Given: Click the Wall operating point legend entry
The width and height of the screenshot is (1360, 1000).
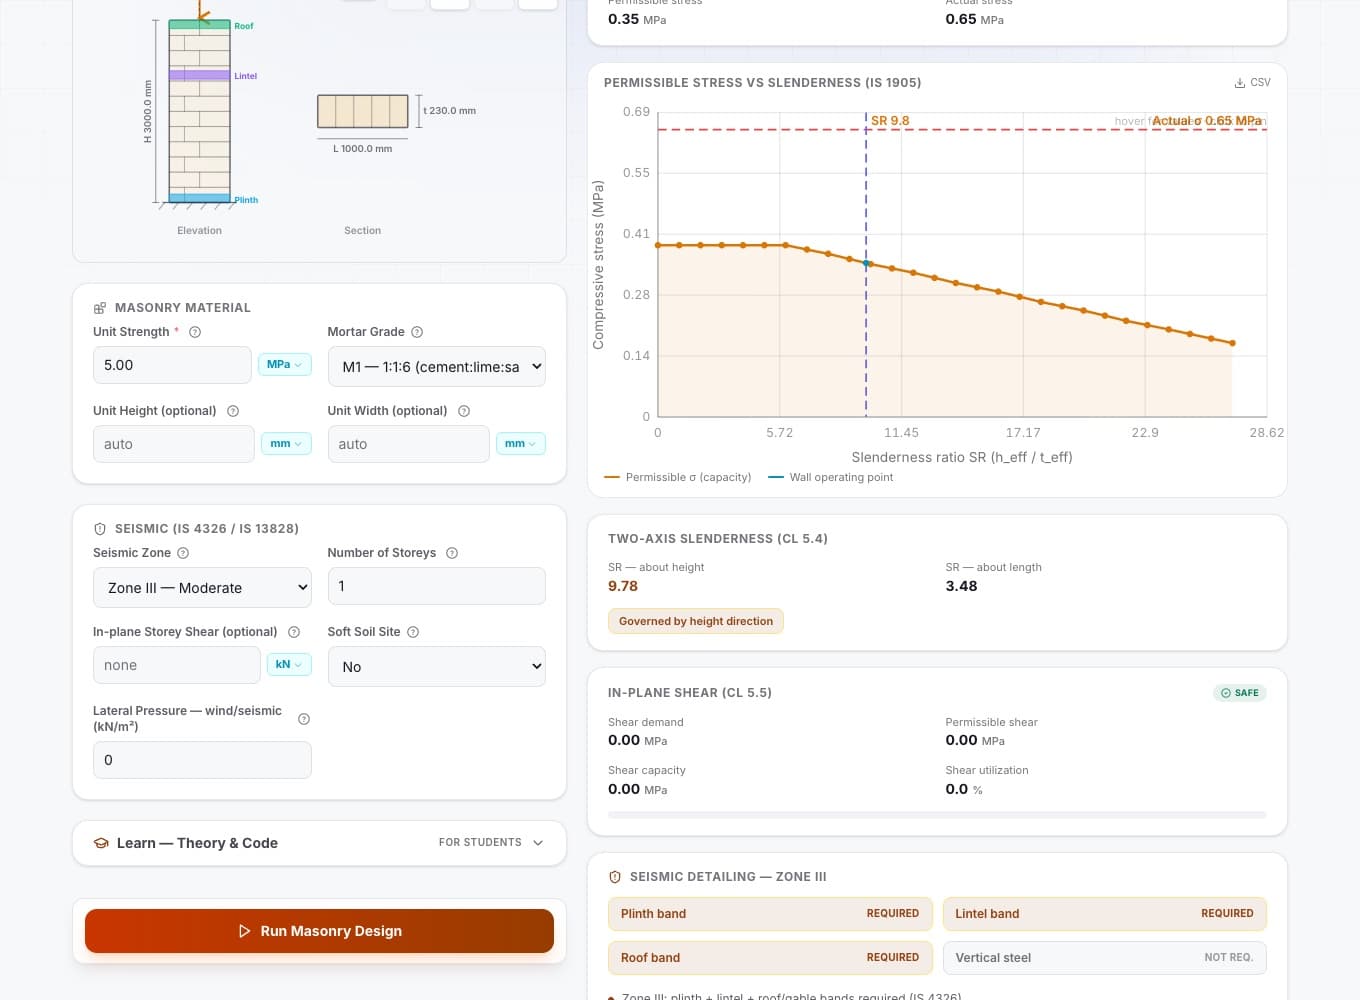Looking at the screenshot, I should pyautogui.click(x=831, y=477).
